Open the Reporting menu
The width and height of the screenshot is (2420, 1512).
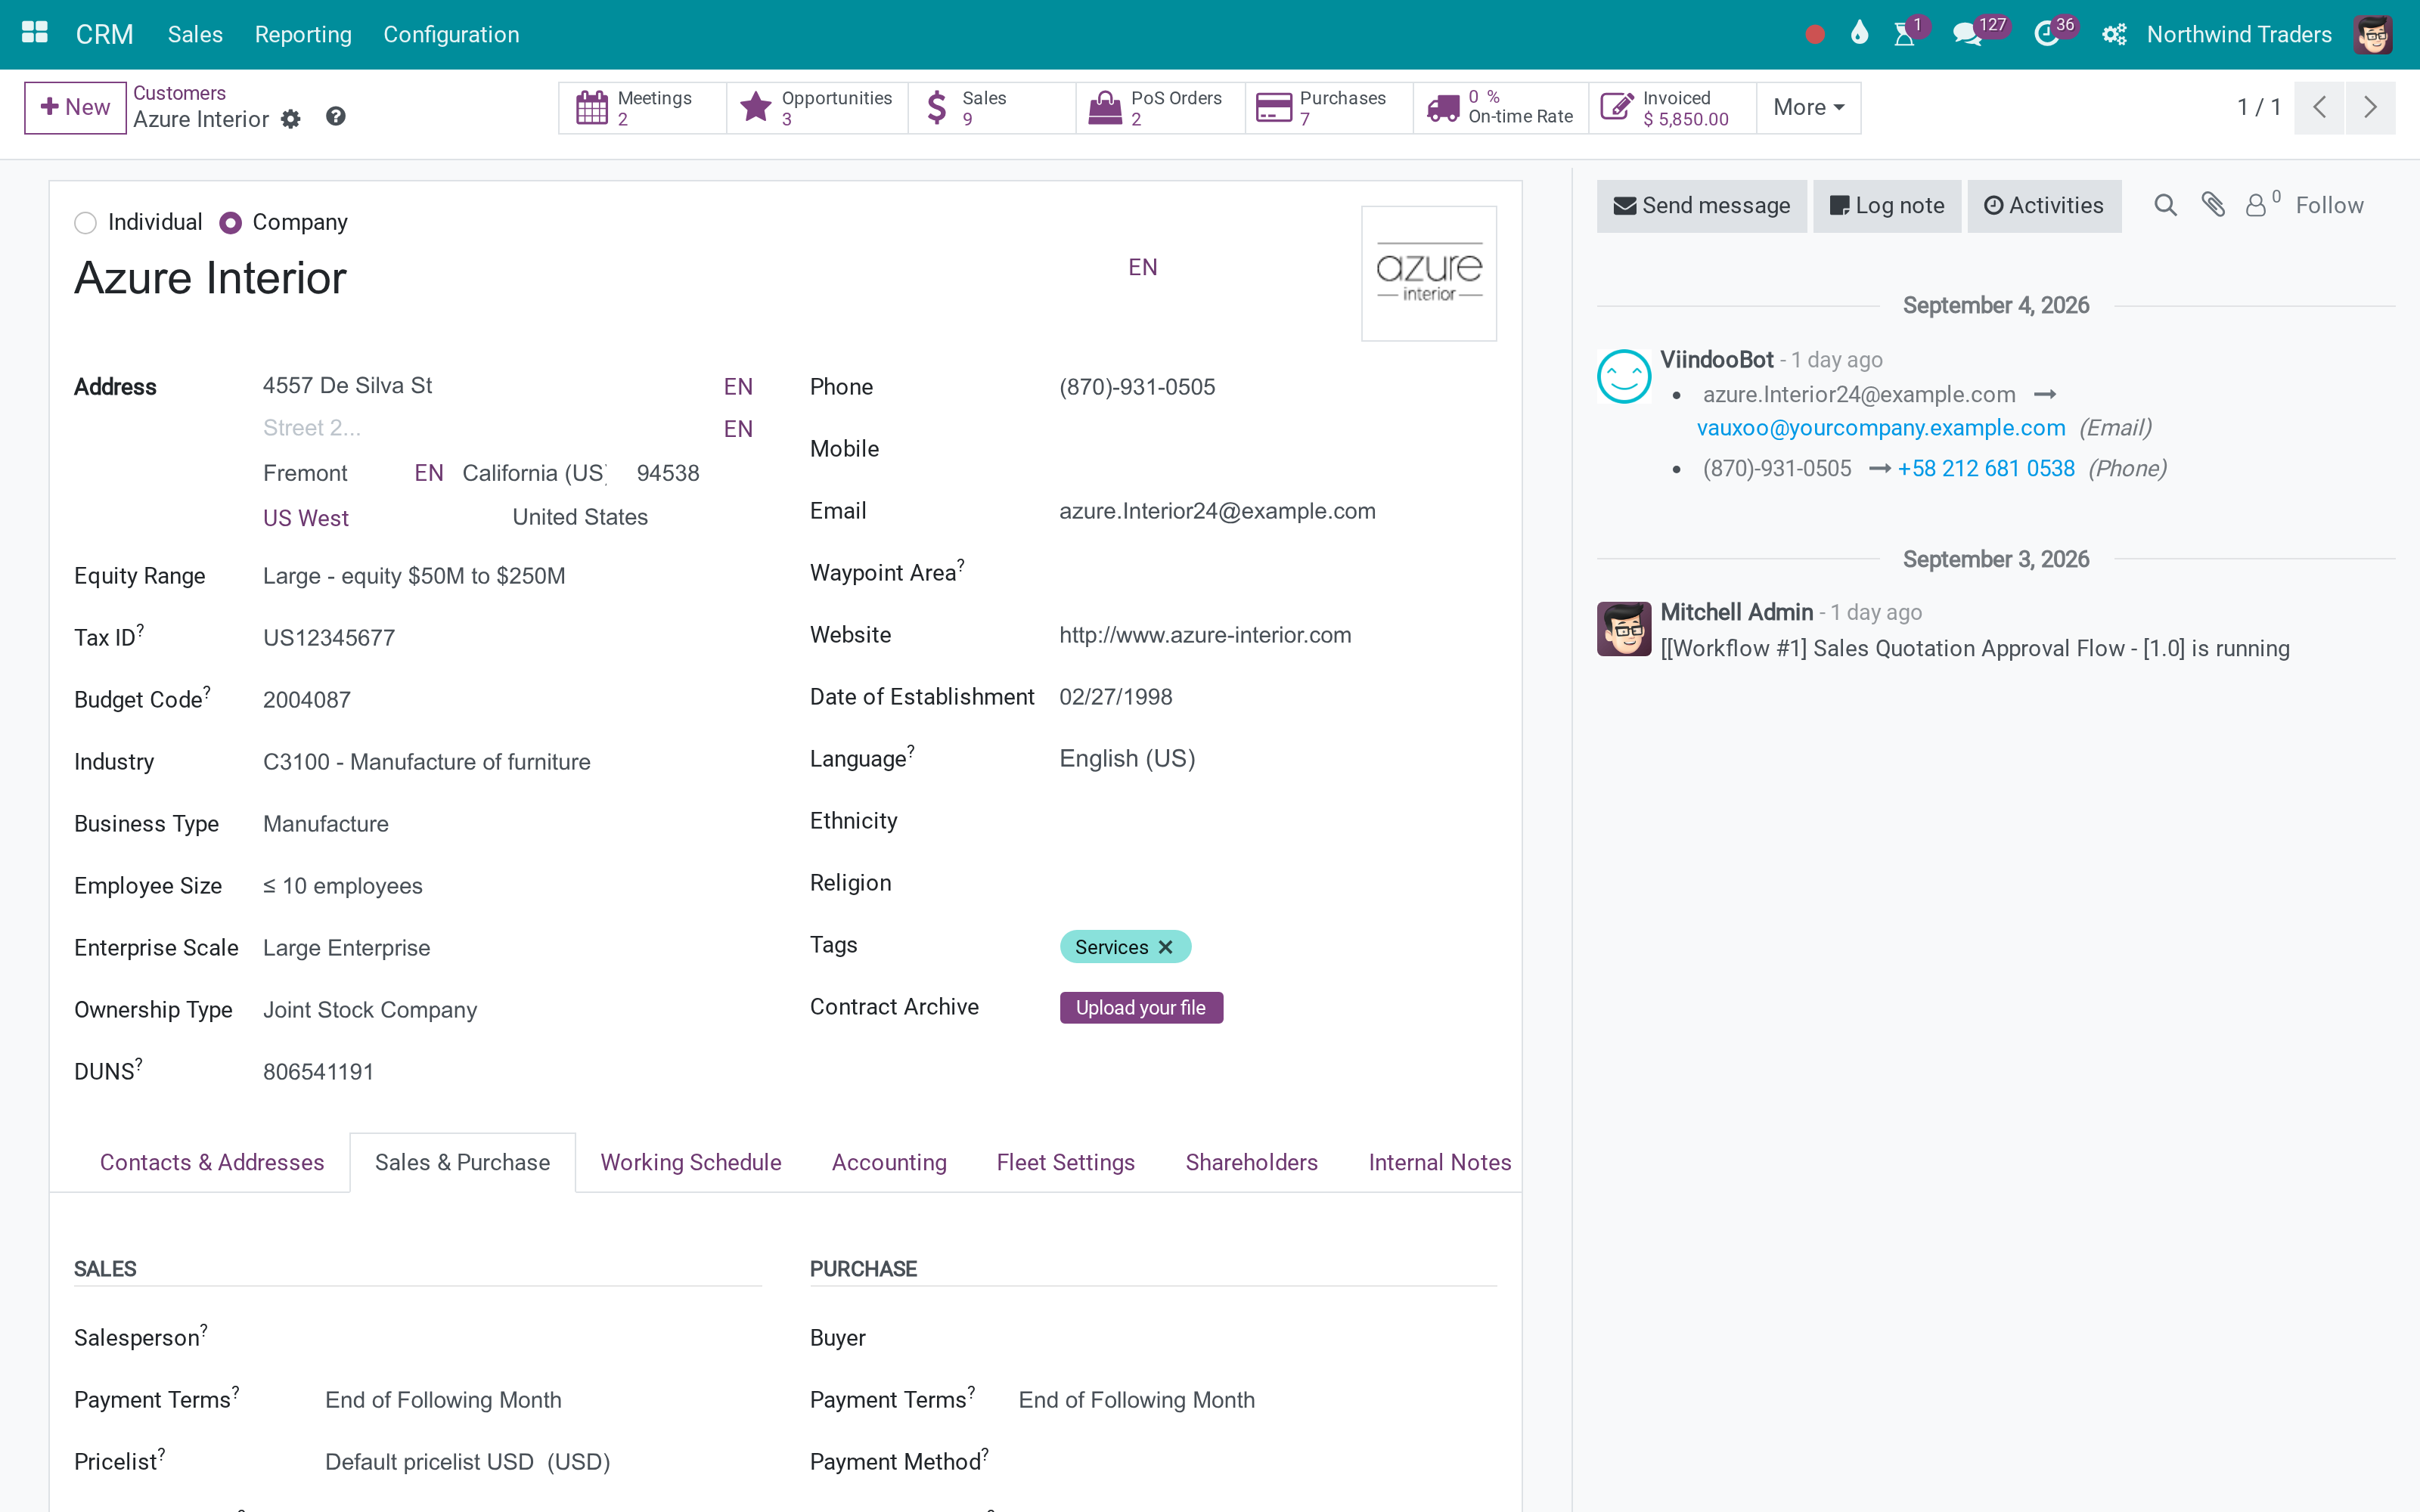[303, 34]
